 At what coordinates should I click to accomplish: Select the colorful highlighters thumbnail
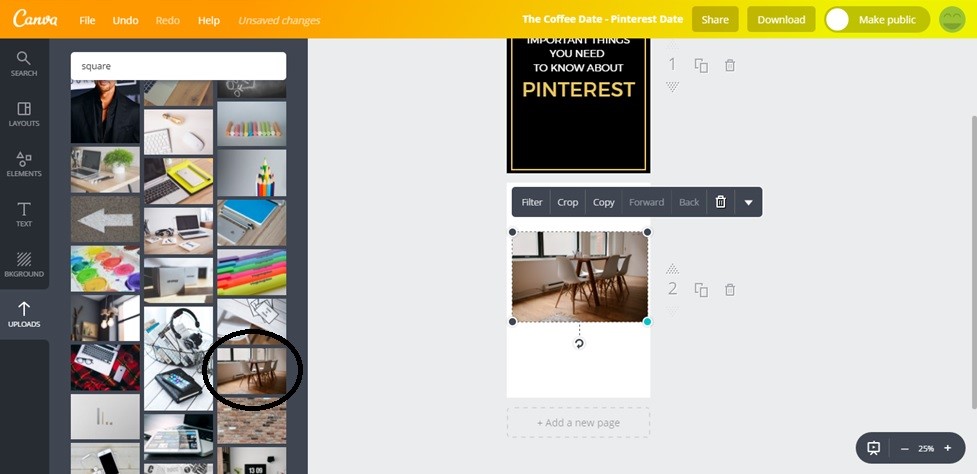tap(252, 272)
